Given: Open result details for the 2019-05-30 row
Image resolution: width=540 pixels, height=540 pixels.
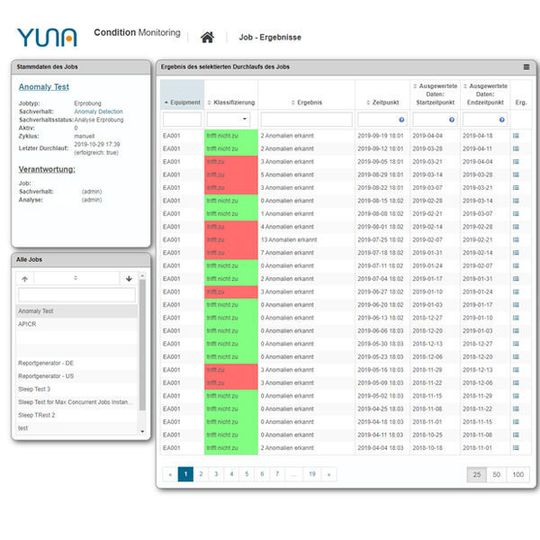Looking at the screenshot, I should click(516, 344).
